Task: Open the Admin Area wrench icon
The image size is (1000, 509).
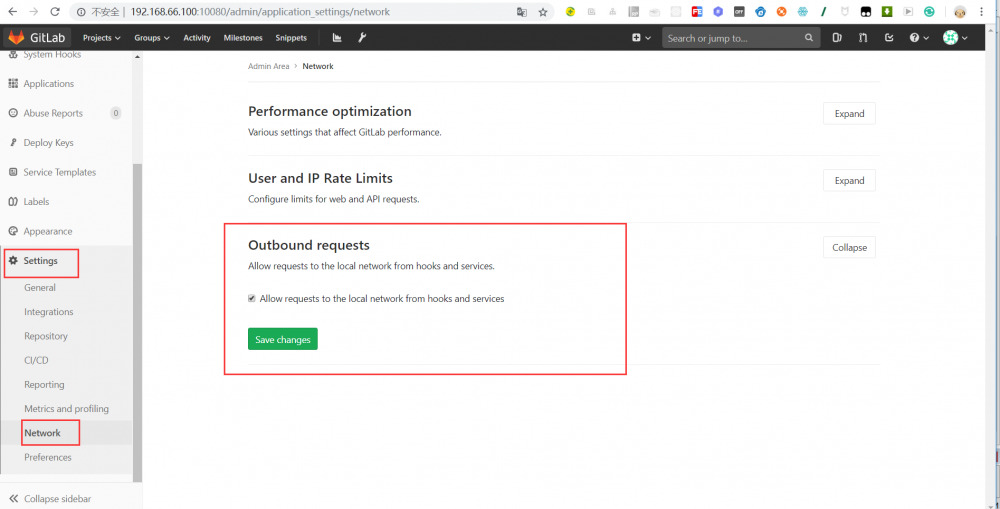Action: point(362,38)
